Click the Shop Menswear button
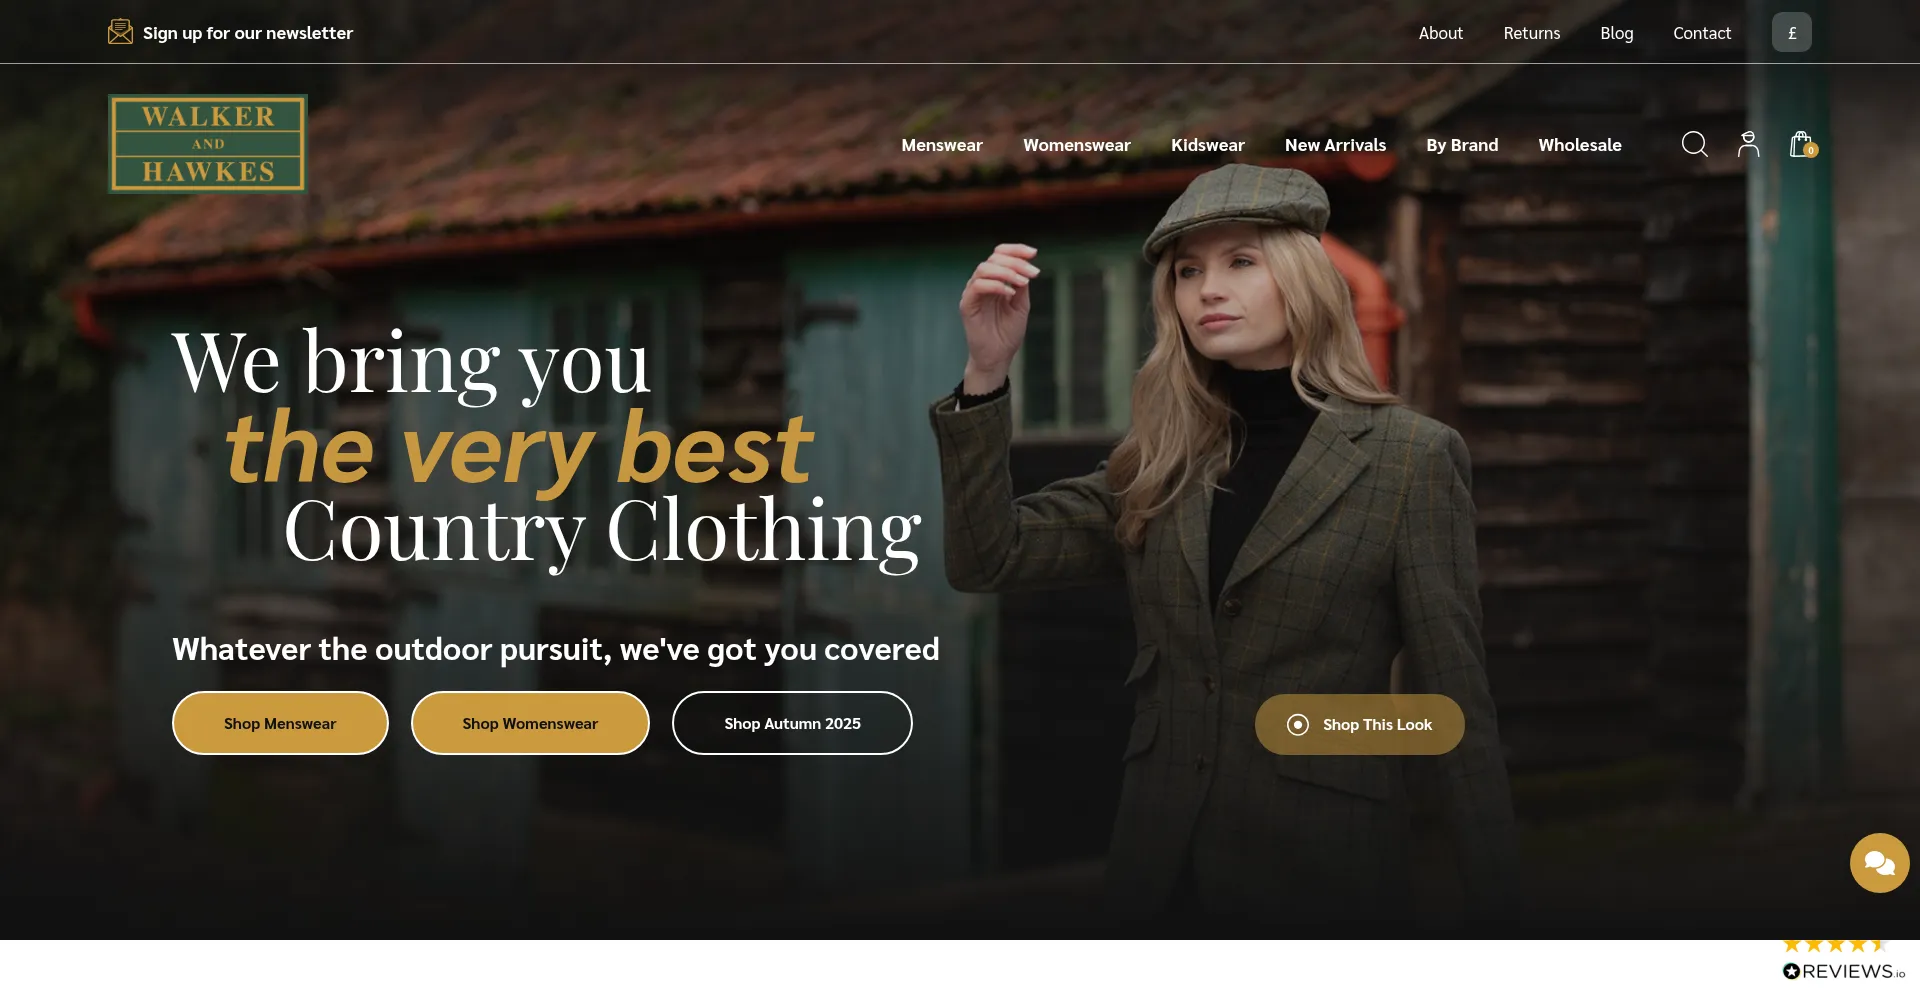 point(280,723)
